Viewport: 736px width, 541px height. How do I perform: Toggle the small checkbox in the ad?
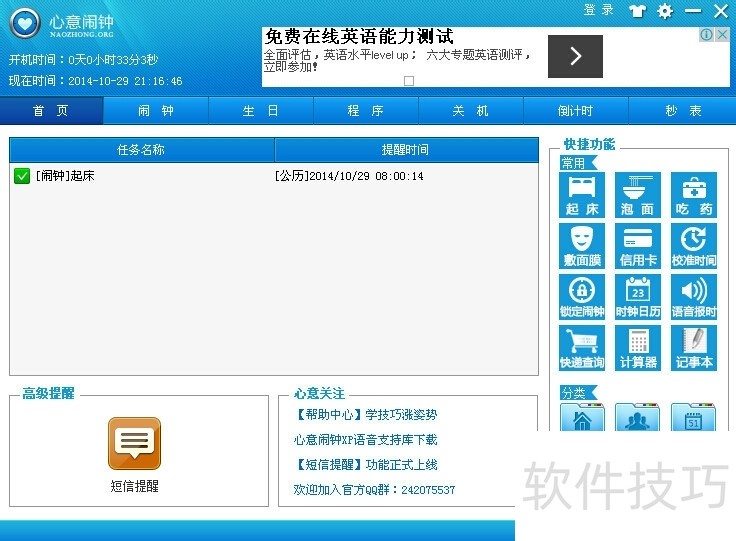pyautogui.click(x=409, y=81)
